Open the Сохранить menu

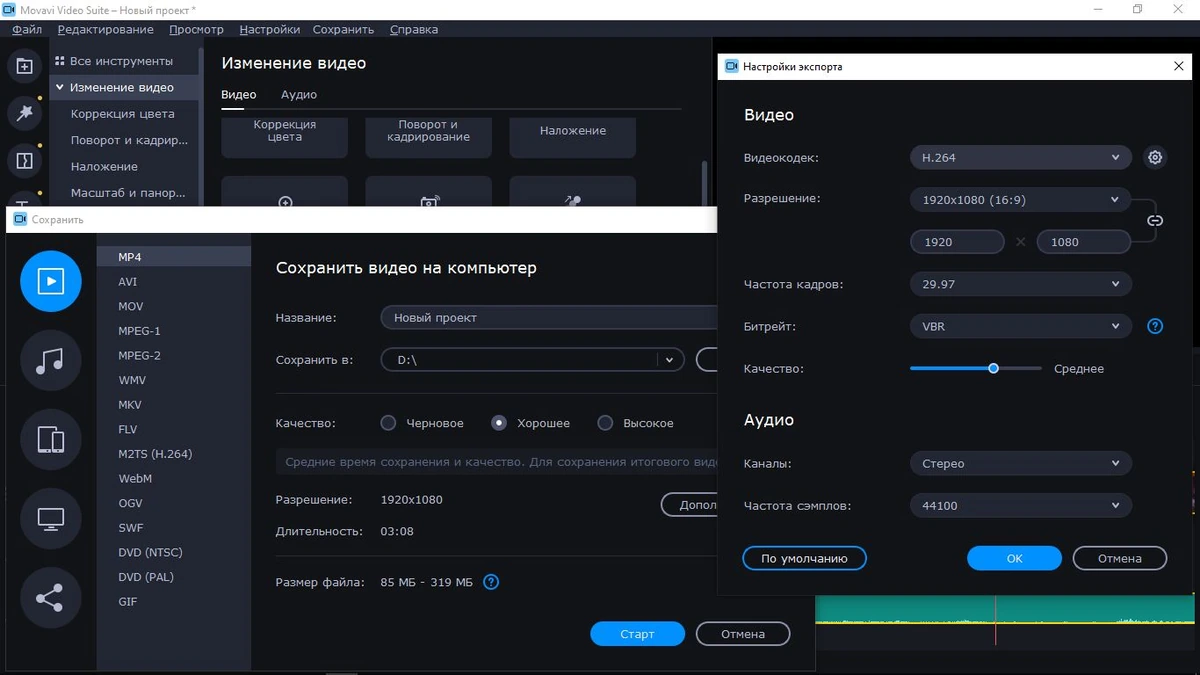pyautogui.click(x=343, y=30)
